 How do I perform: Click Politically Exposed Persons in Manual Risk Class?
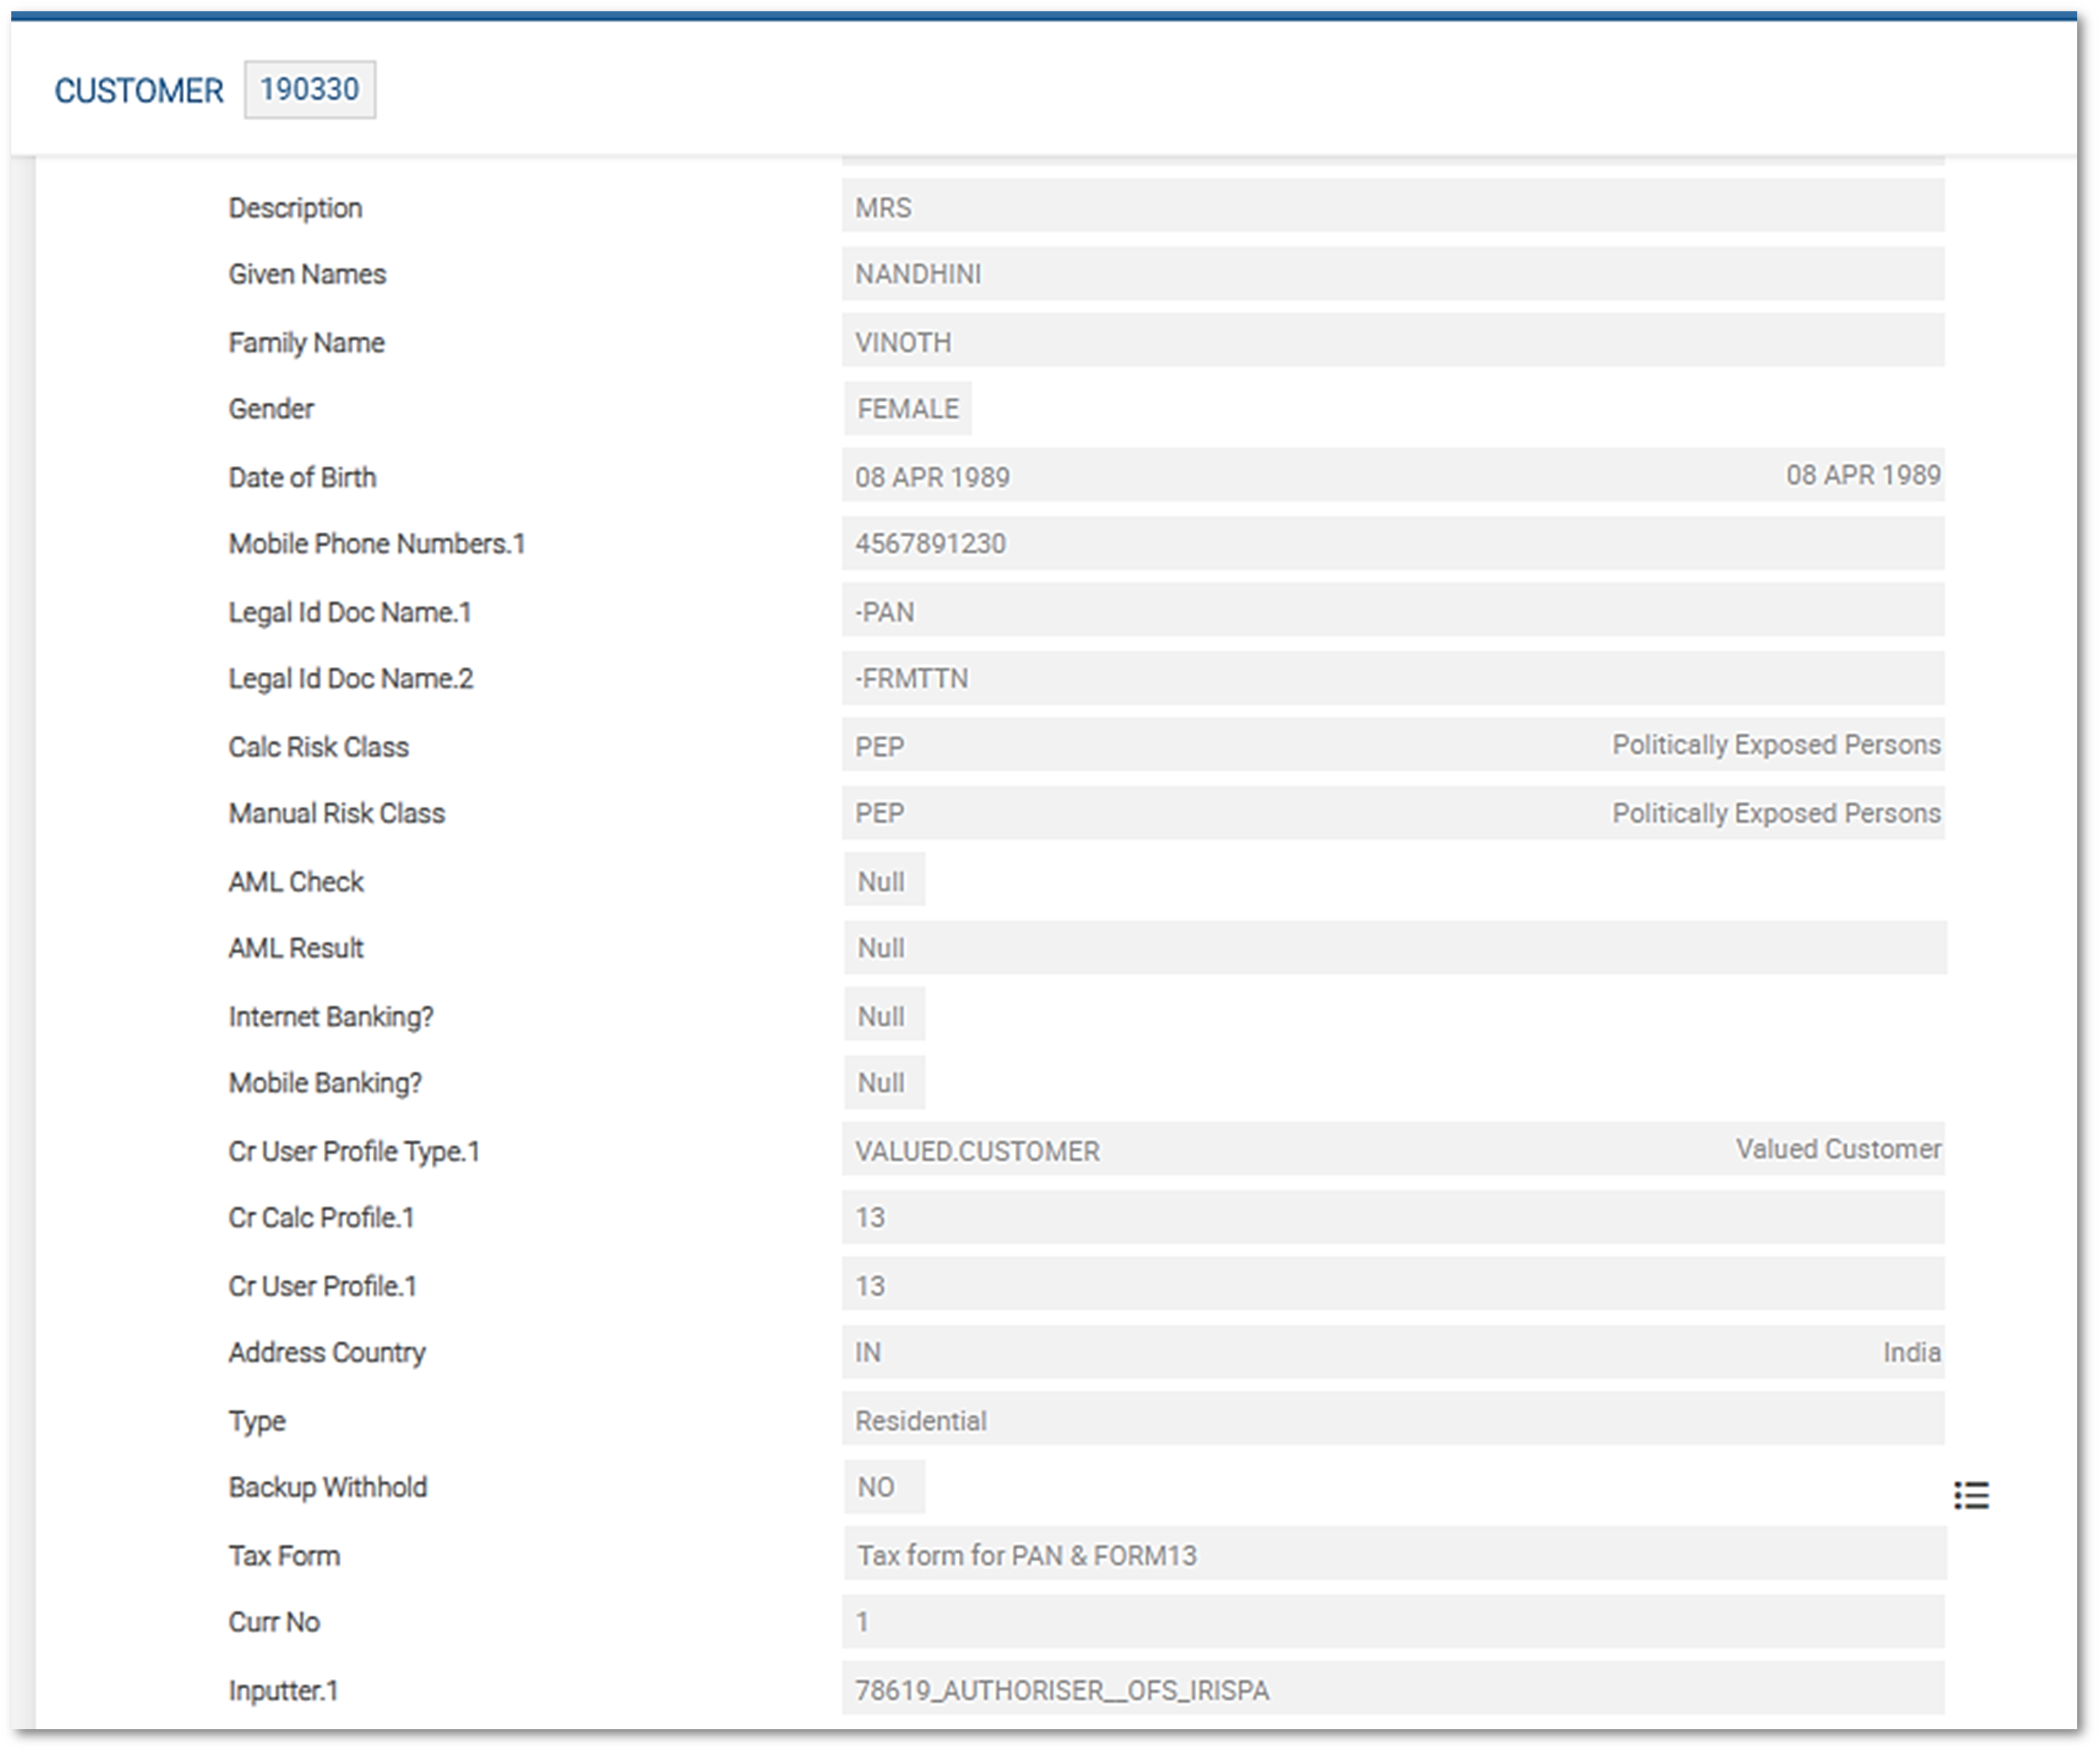1776,813
